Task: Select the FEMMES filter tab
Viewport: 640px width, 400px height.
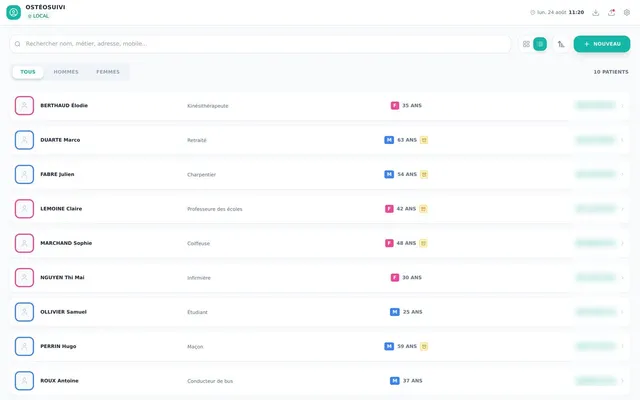Action: (x=108, y=72)
